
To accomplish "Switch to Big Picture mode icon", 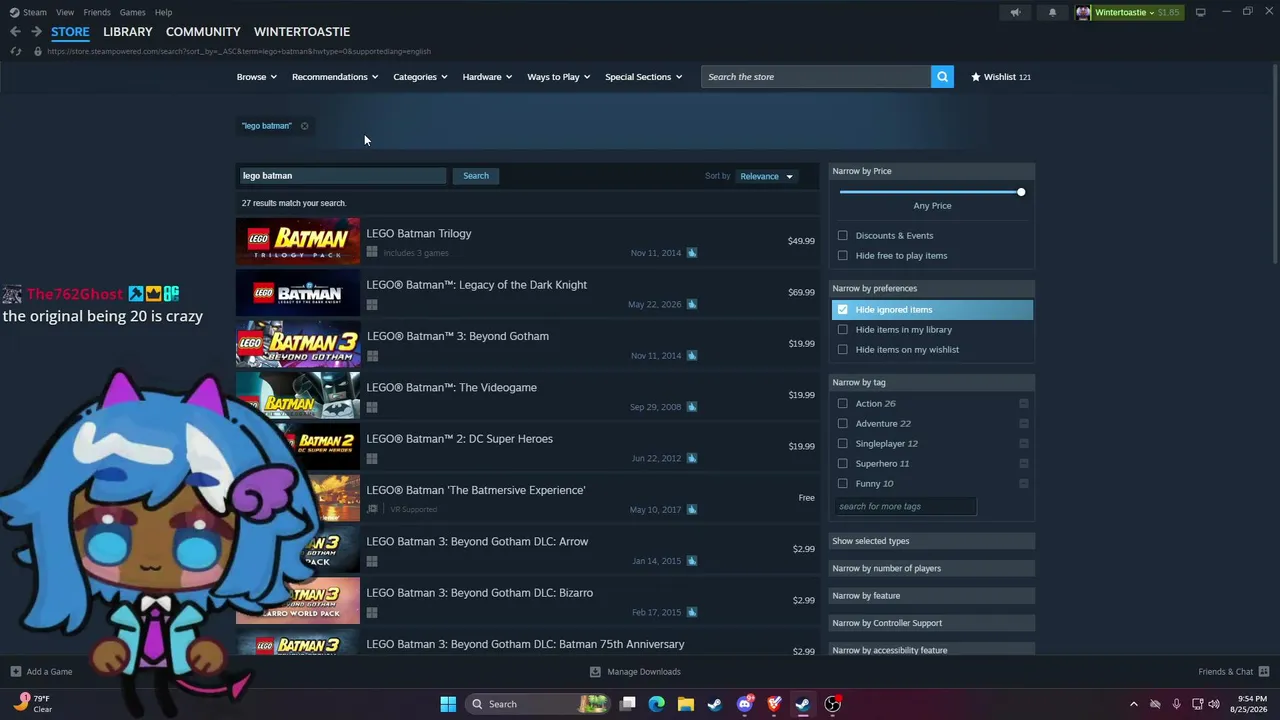I will (1200, 12).
